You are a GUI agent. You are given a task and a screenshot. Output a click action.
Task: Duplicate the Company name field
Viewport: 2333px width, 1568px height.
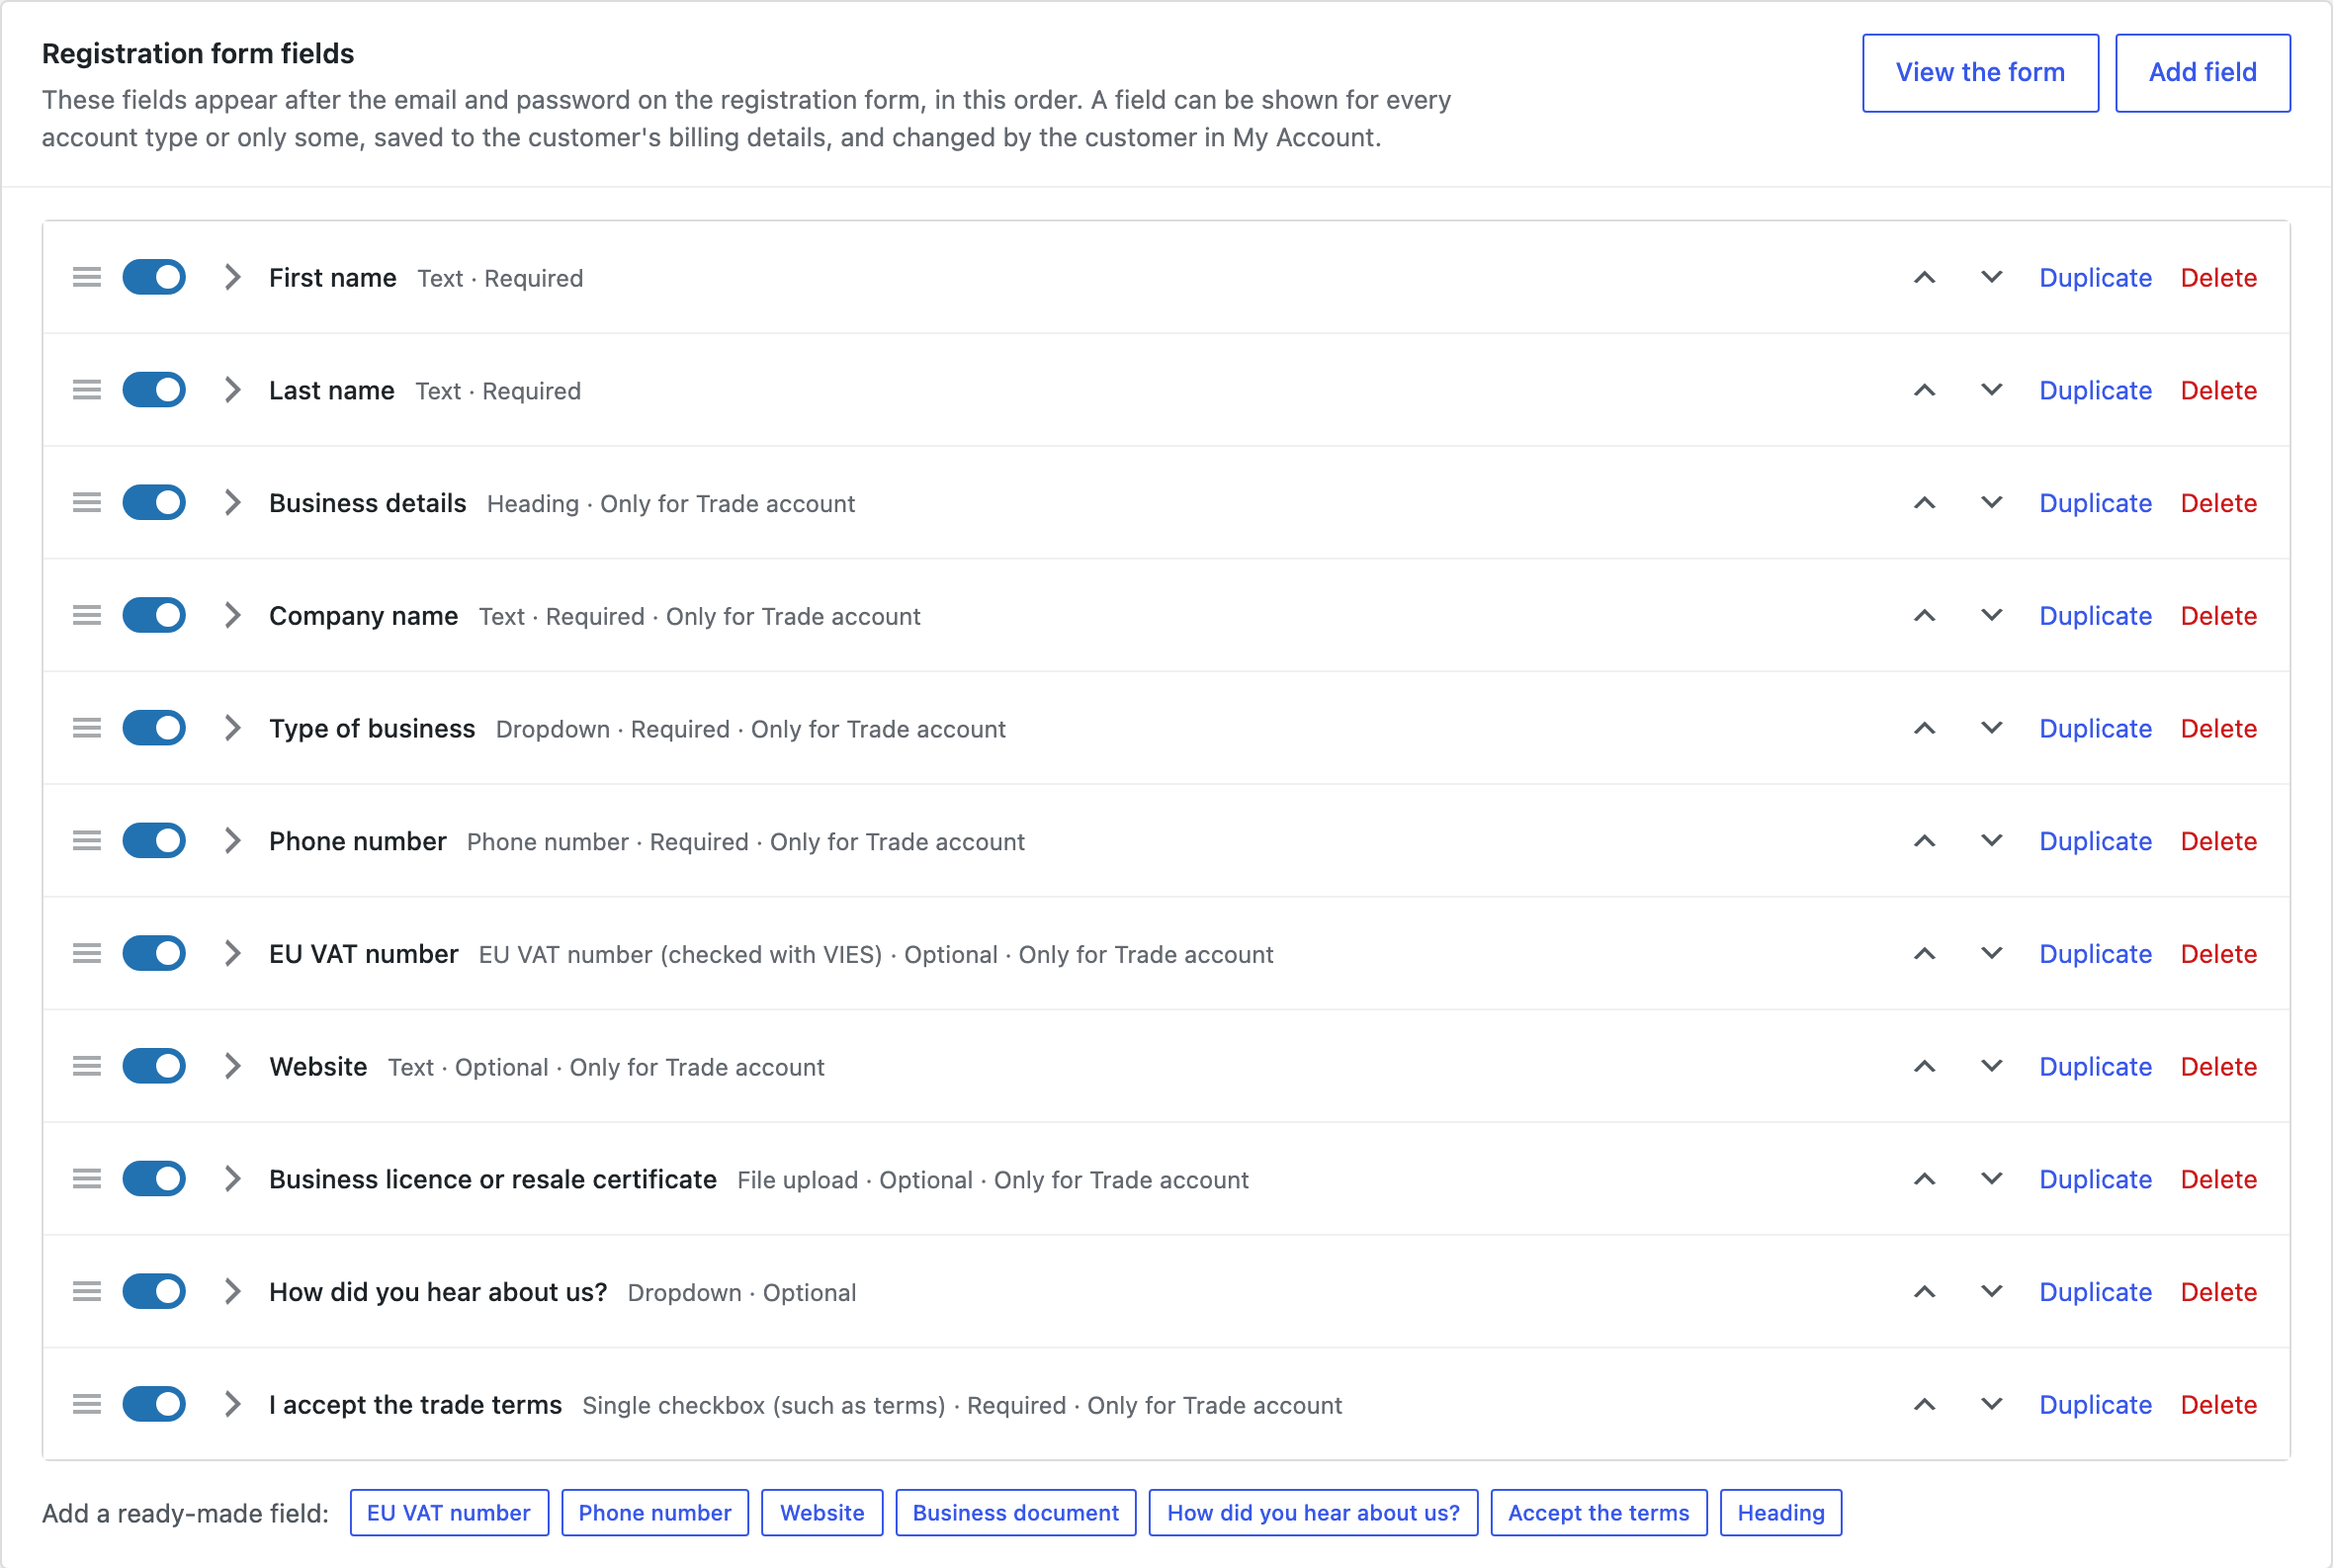[2095, 616]
